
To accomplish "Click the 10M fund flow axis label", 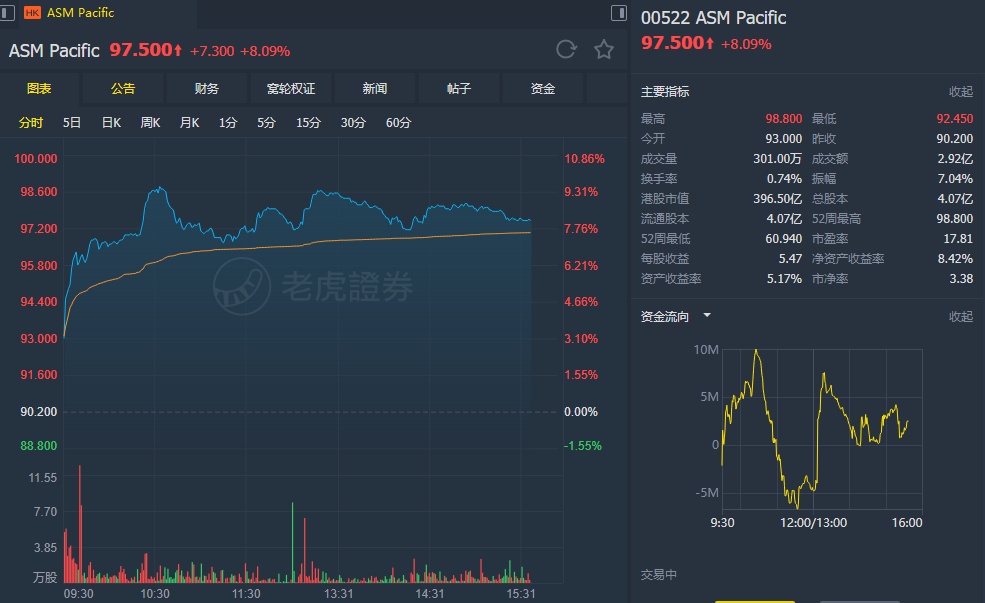I will (x=706, y=350).
